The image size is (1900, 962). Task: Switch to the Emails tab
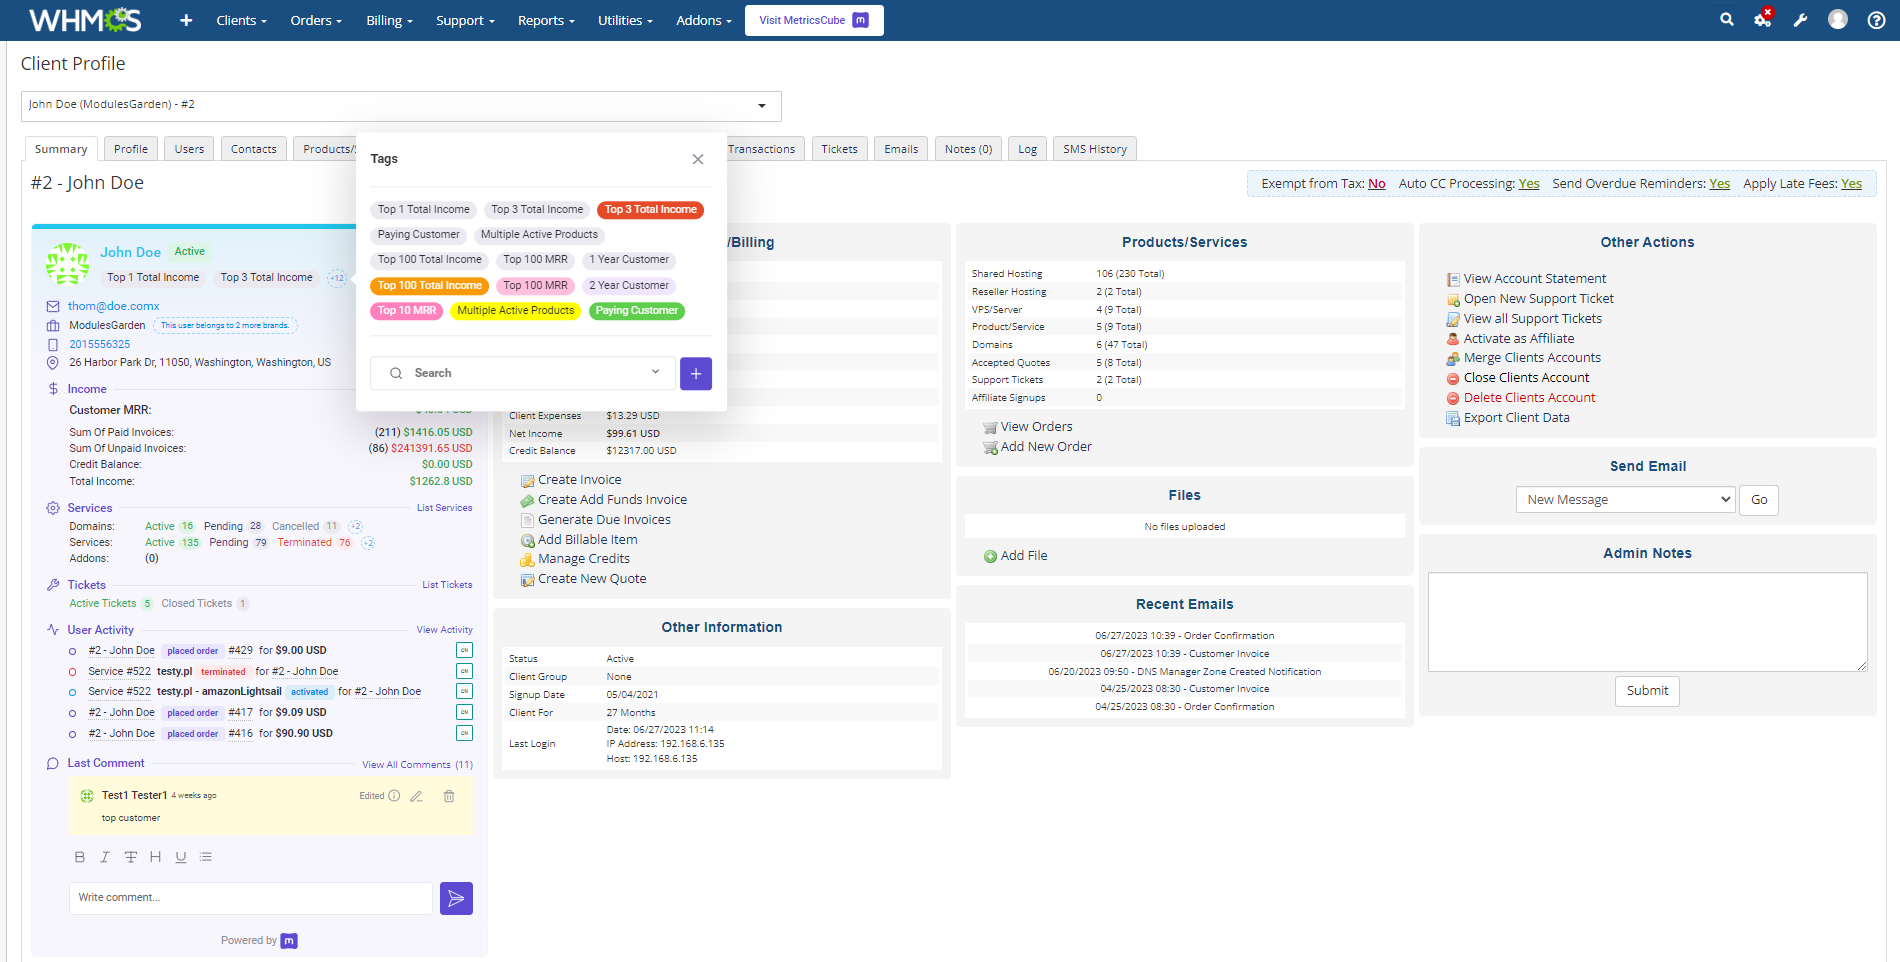coord(901,149)
